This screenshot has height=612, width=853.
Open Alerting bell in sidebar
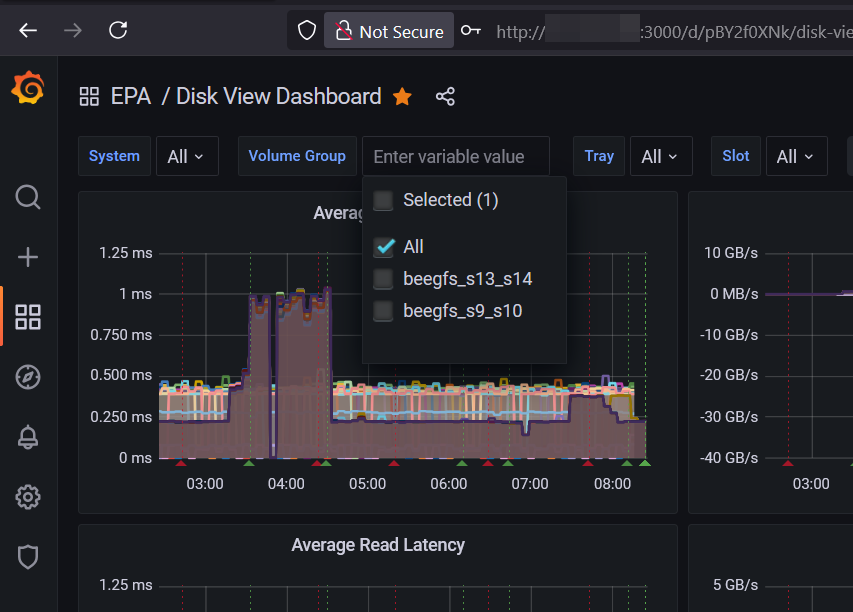point(28,437)
